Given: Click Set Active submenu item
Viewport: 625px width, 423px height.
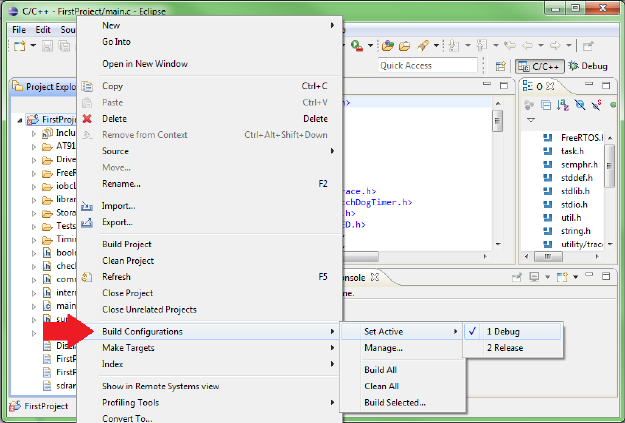Looking at the screenshot, I should coord(403,331).
